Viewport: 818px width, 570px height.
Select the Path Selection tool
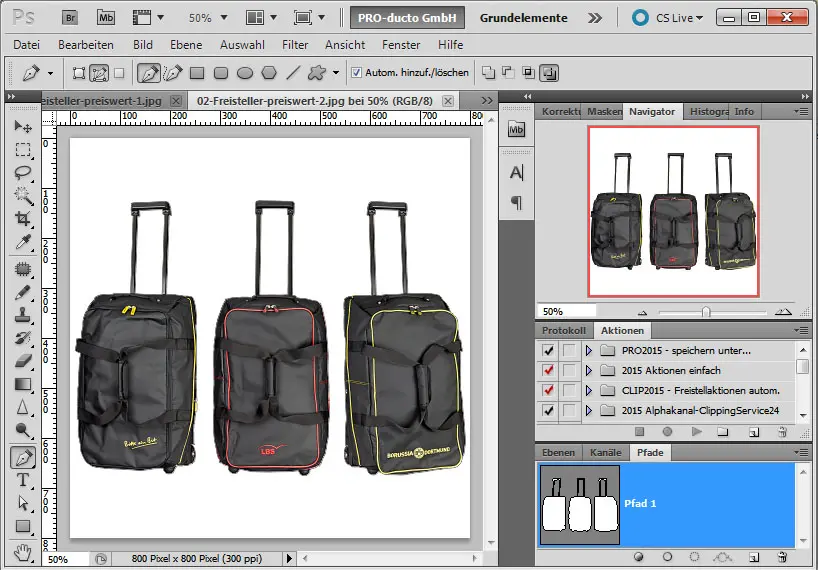pos(22,503)
